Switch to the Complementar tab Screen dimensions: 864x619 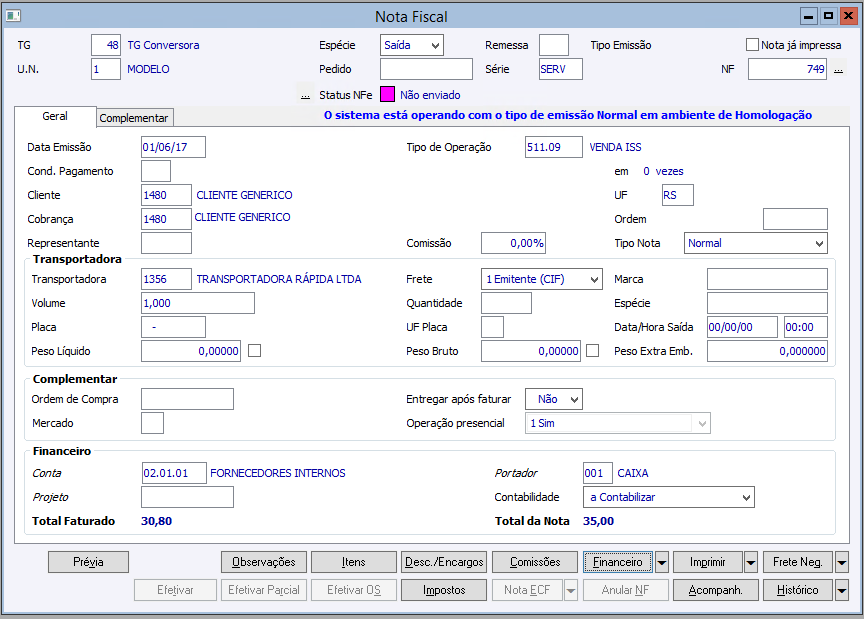[x=134, y=118]
